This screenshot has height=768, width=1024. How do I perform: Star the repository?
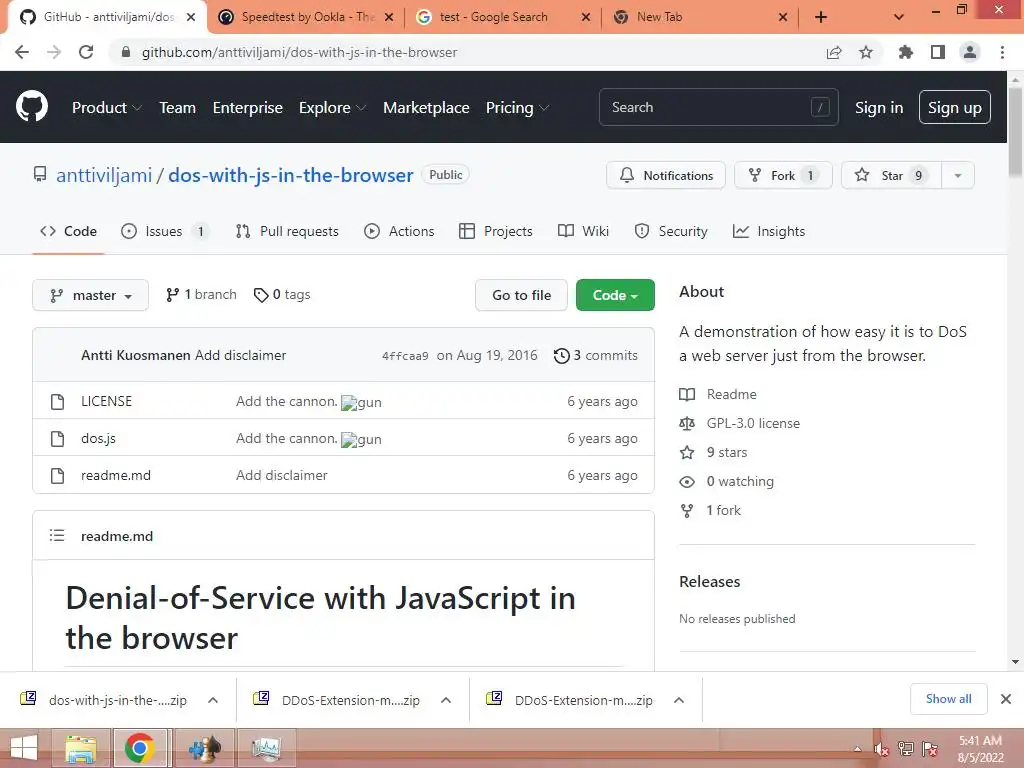(891, 175)
